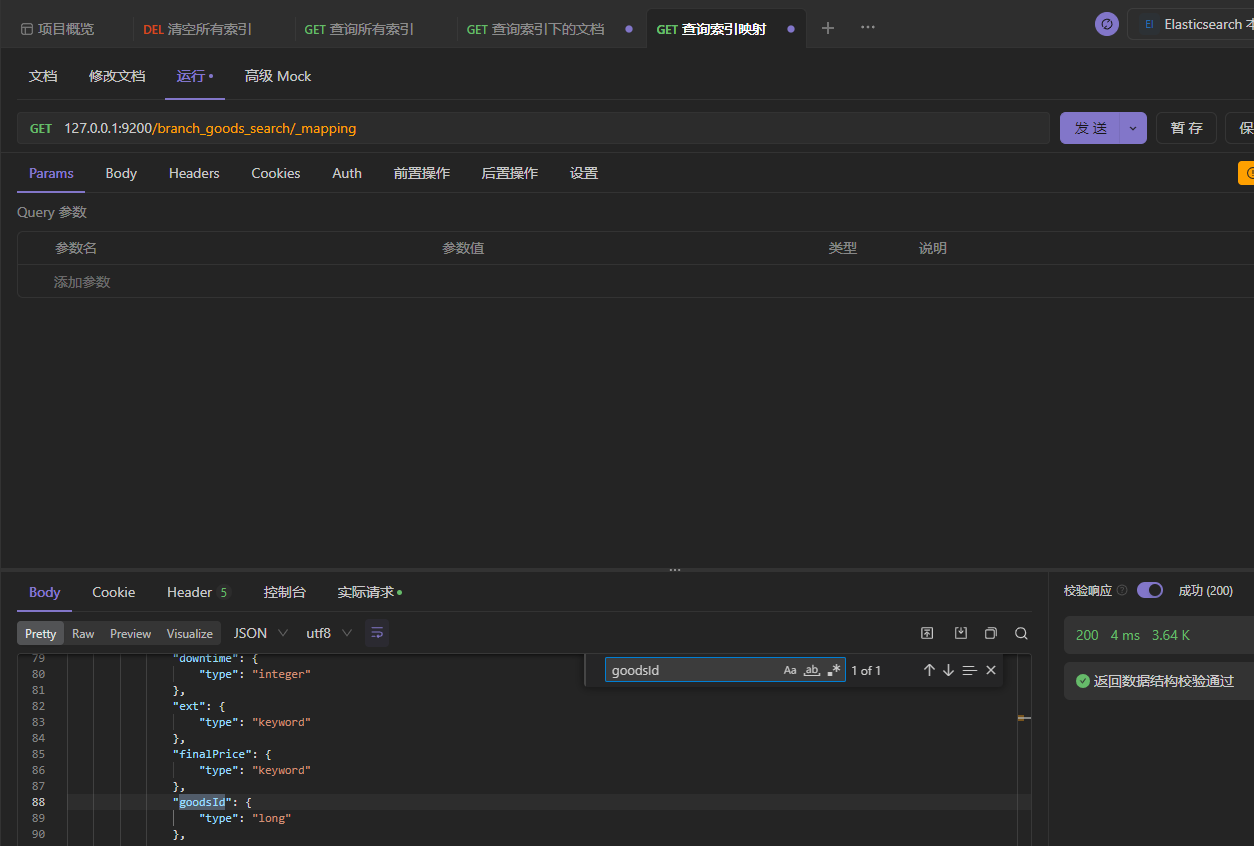The image size is (1254, 846).
Task: Open the GET 查询所有索引 tab
Action: pos(359,29)
